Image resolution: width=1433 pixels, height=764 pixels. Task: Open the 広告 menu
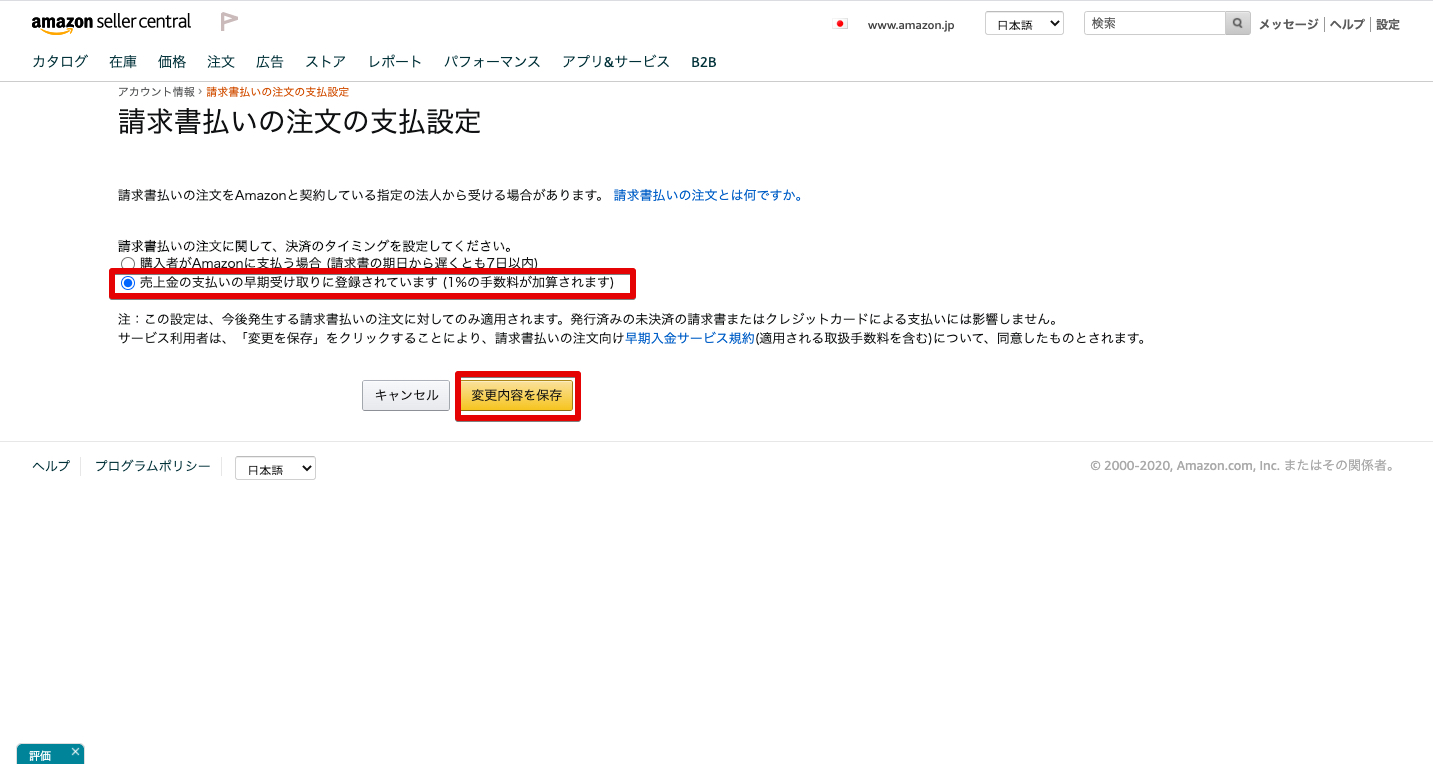point(270,62)
